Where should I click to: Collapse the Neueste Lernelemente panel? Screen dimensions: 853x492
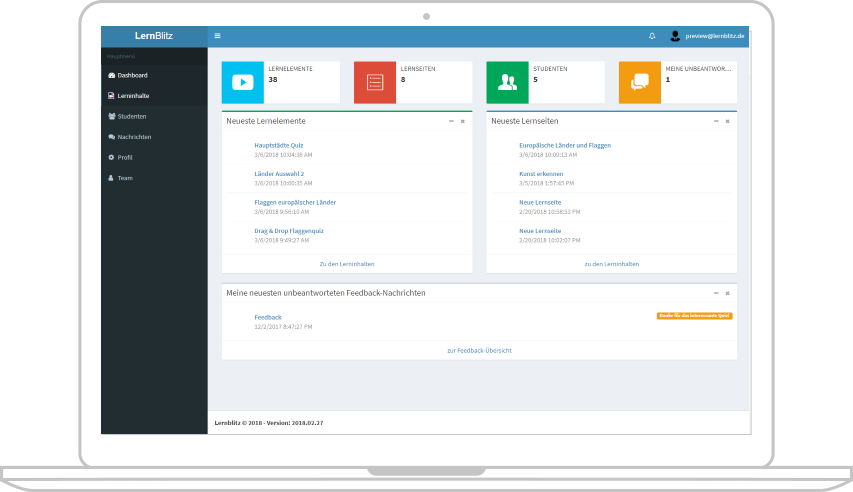tap(451, 121)
